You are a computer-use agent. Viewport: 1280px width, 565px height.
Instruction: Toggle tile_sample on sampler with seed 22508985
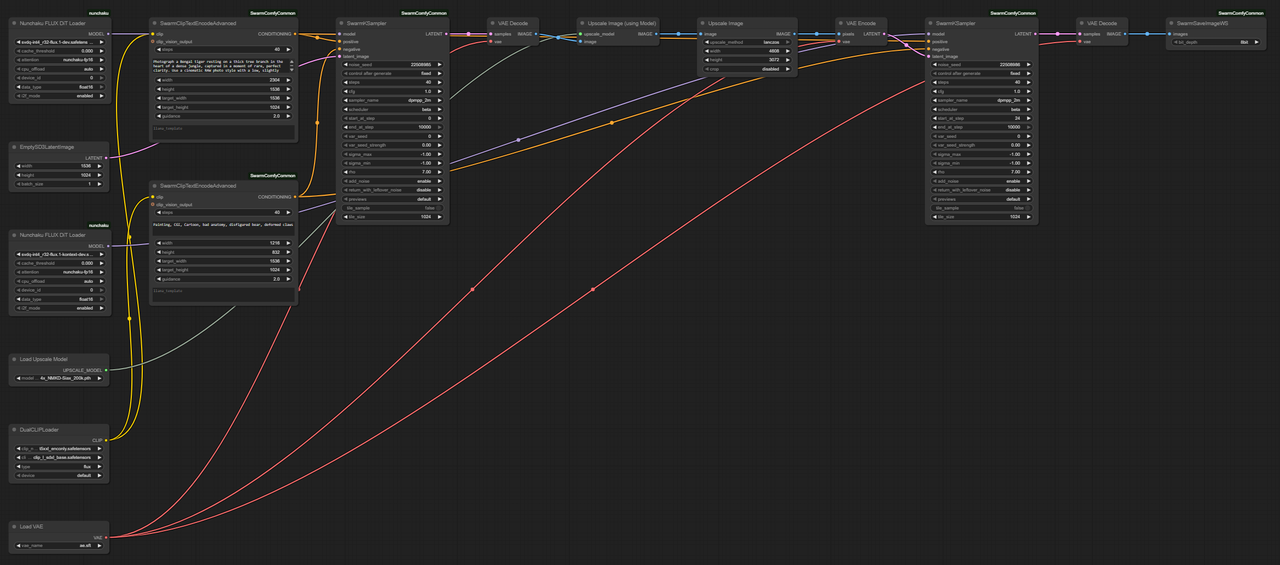pyautogui.click(x=392, y=207)
